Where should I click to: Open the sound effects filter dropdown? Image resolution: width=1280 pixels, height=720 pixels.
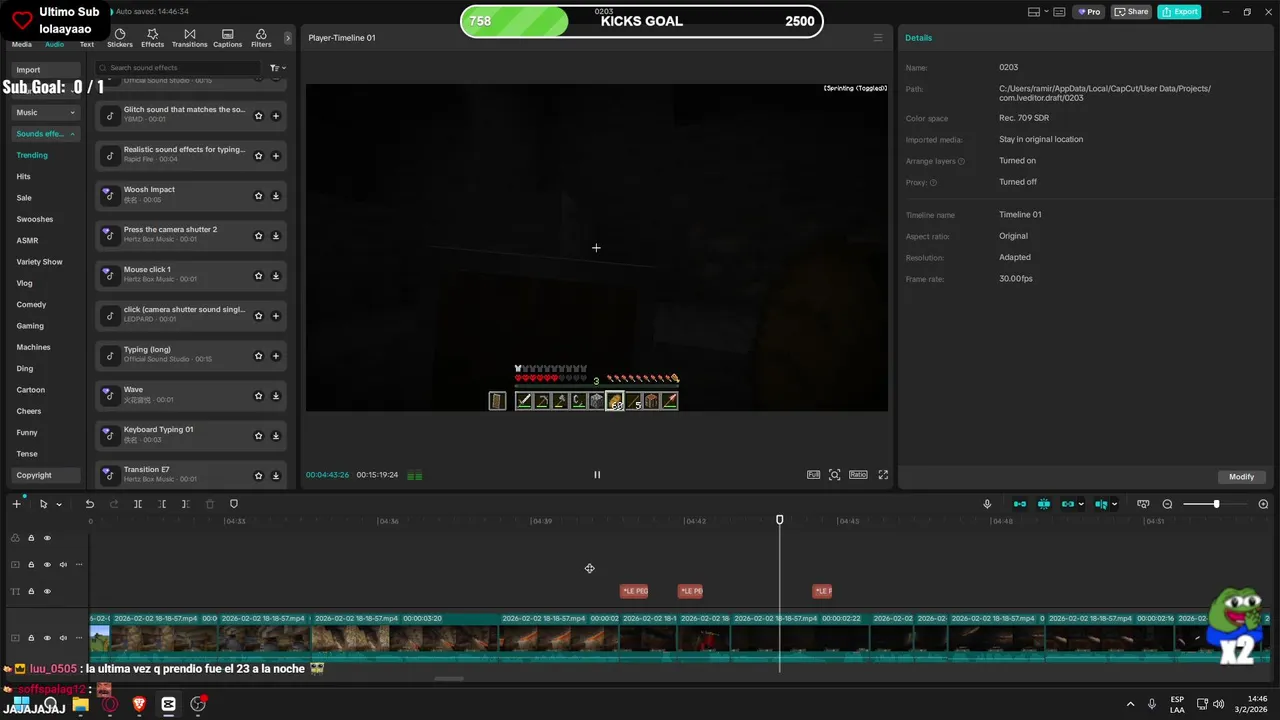(277, 68)
